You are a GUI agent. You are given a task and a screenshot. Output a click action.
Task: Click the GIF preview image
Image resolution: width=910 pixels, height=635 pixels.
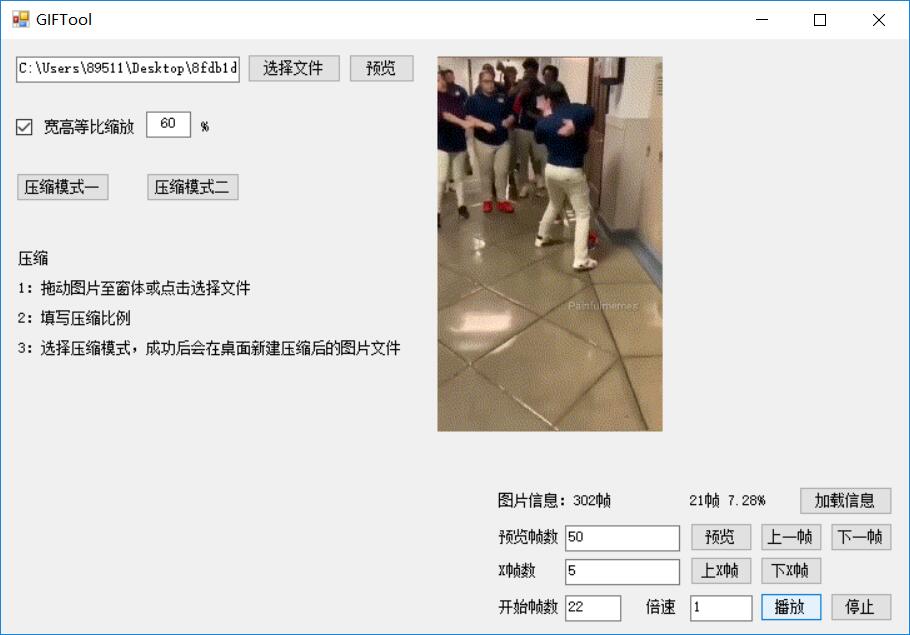pyautogui.click(x=550, y=244)
